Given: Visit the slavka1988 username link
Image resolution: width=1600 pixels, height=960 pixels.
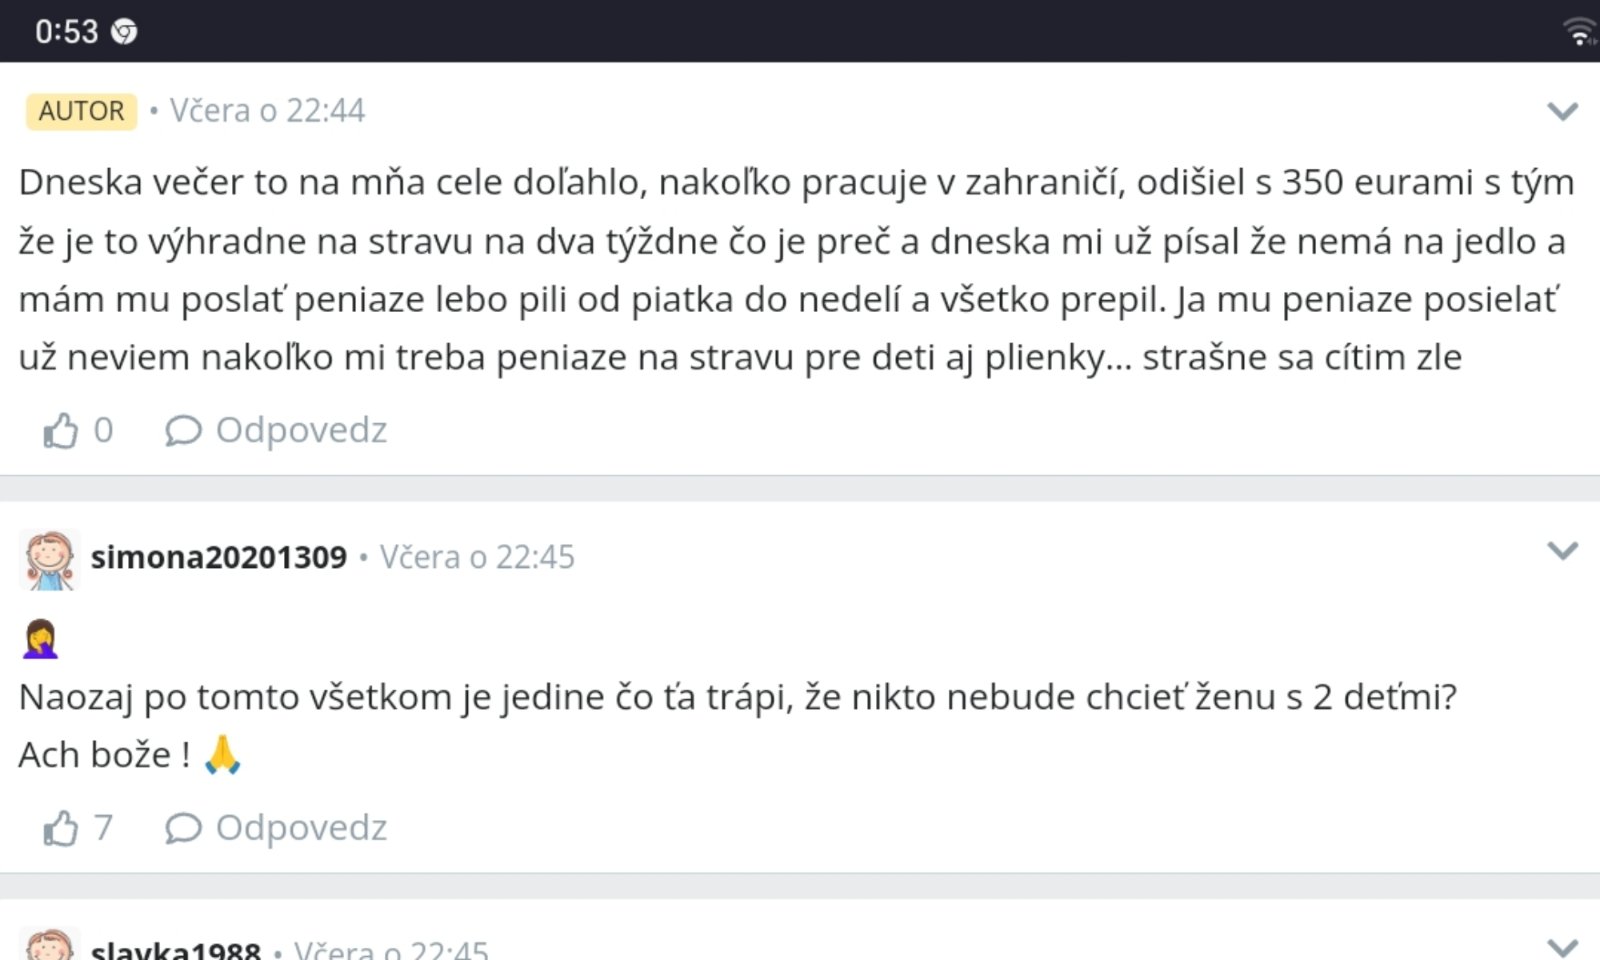Looking at the screenshot, I should tap(175, 949).
